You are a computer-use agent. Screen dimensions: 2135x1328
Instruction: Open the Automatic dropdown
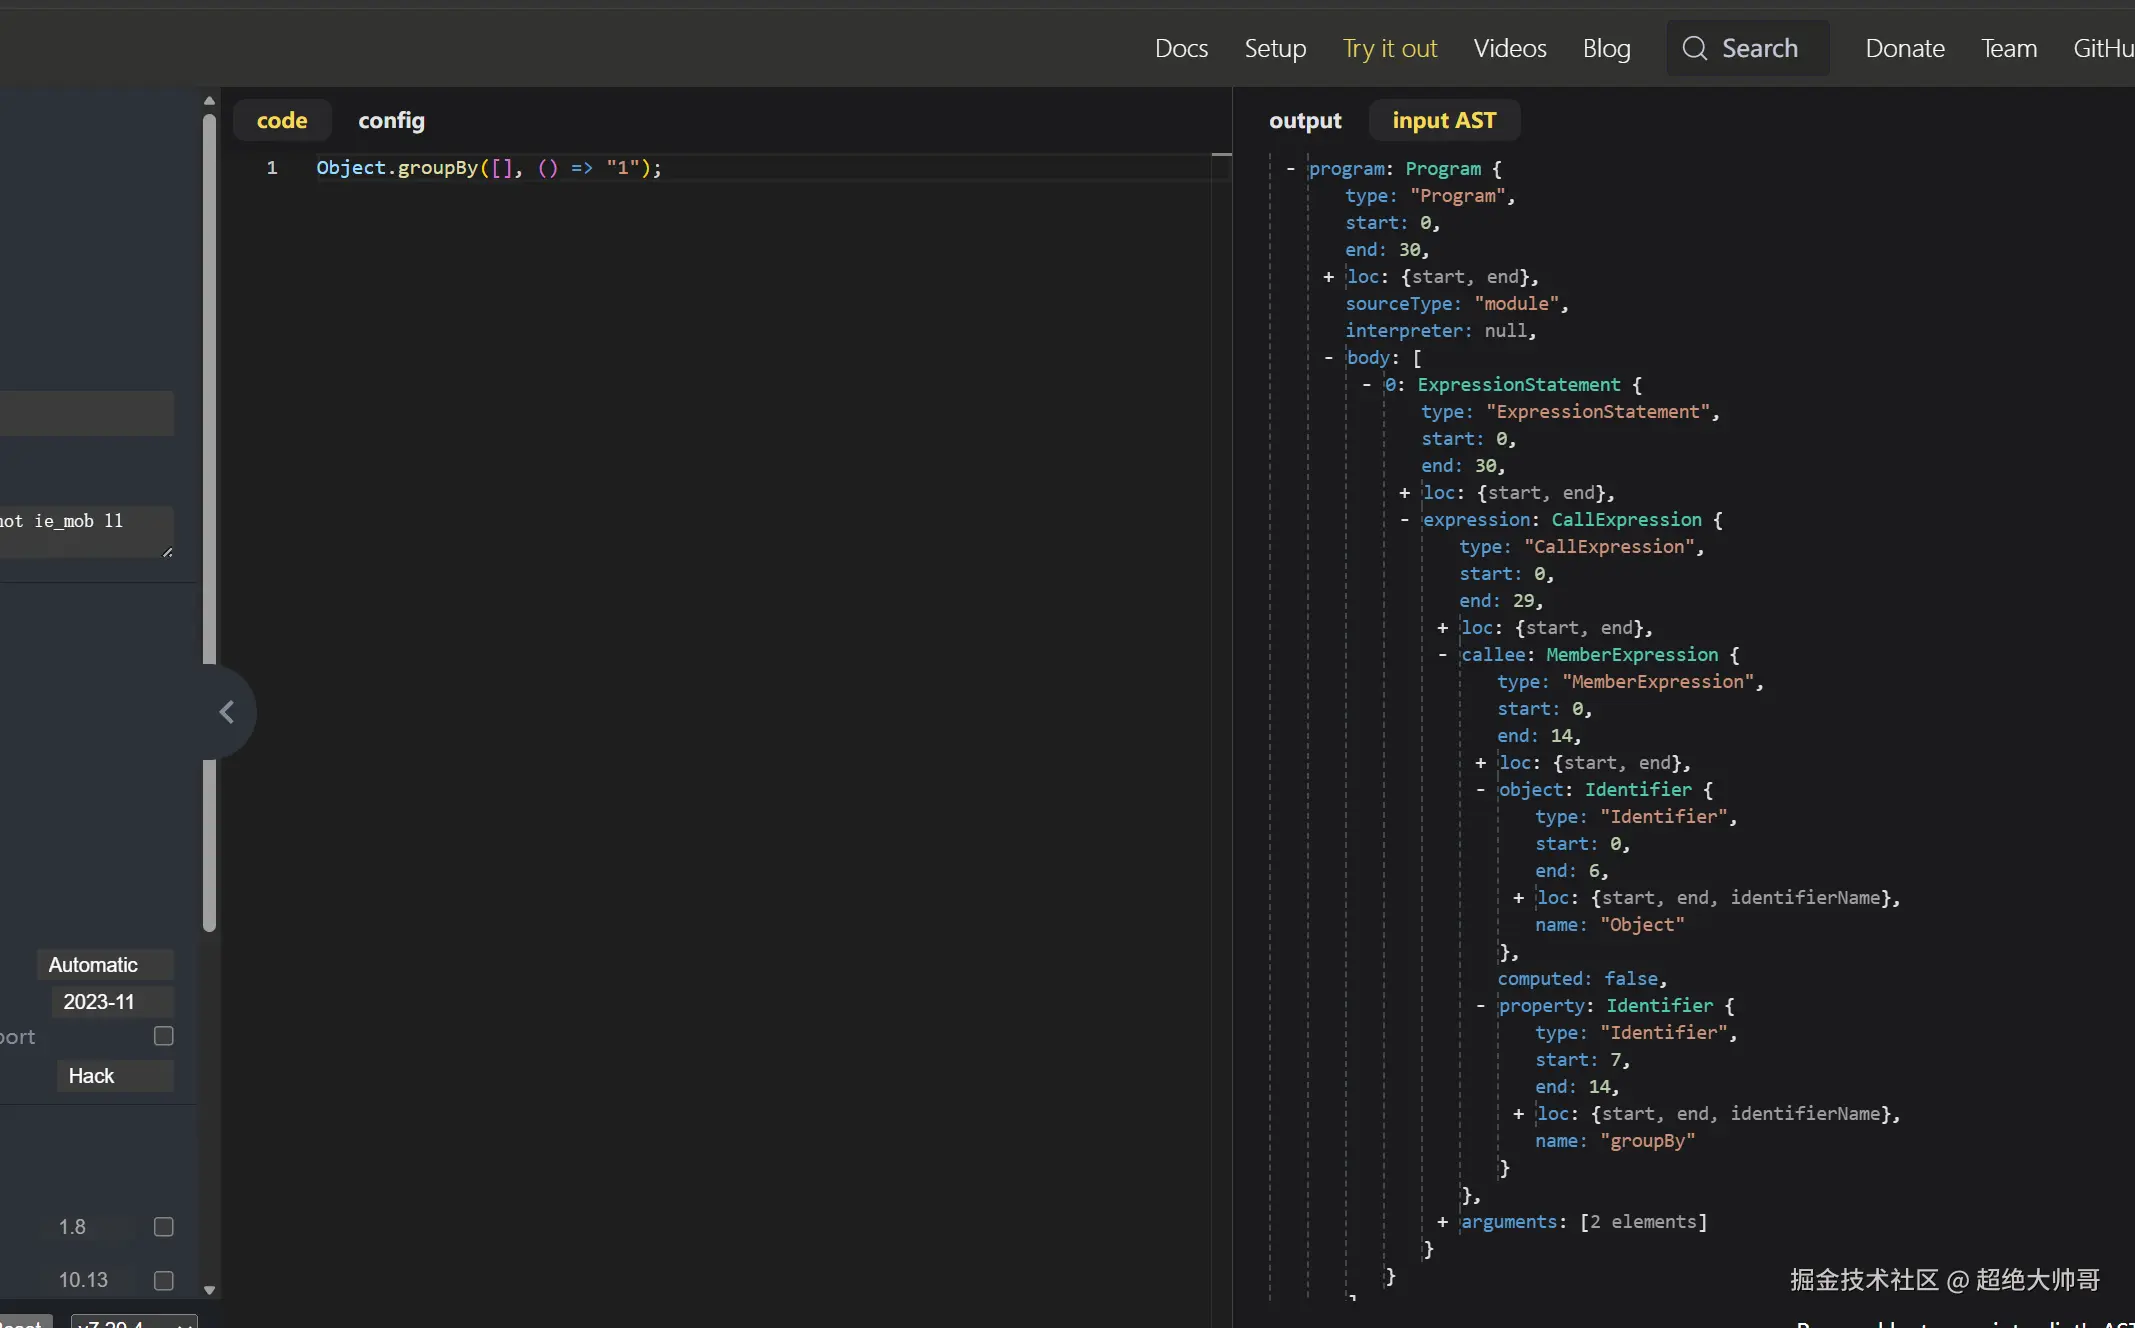click(x=105, y=965)
